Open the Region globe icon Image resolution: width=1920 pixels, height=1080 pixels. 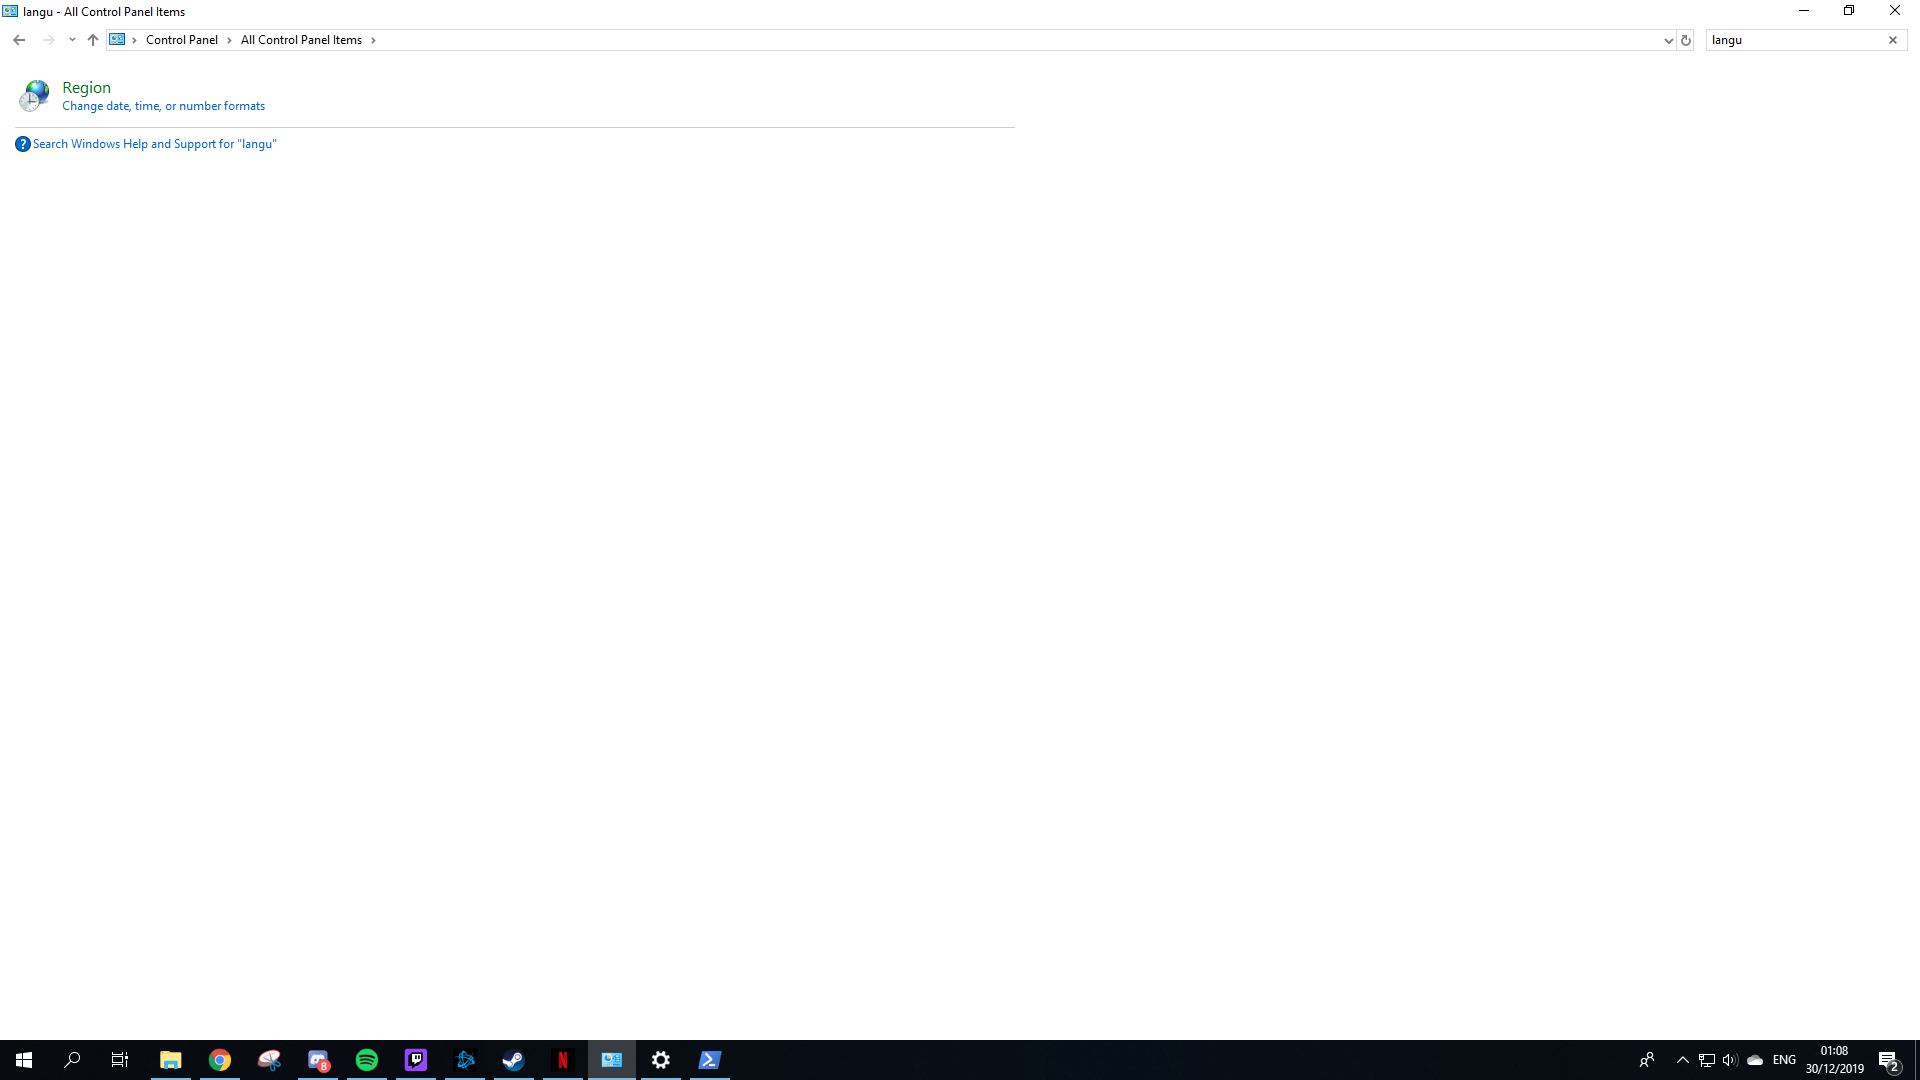34,95
